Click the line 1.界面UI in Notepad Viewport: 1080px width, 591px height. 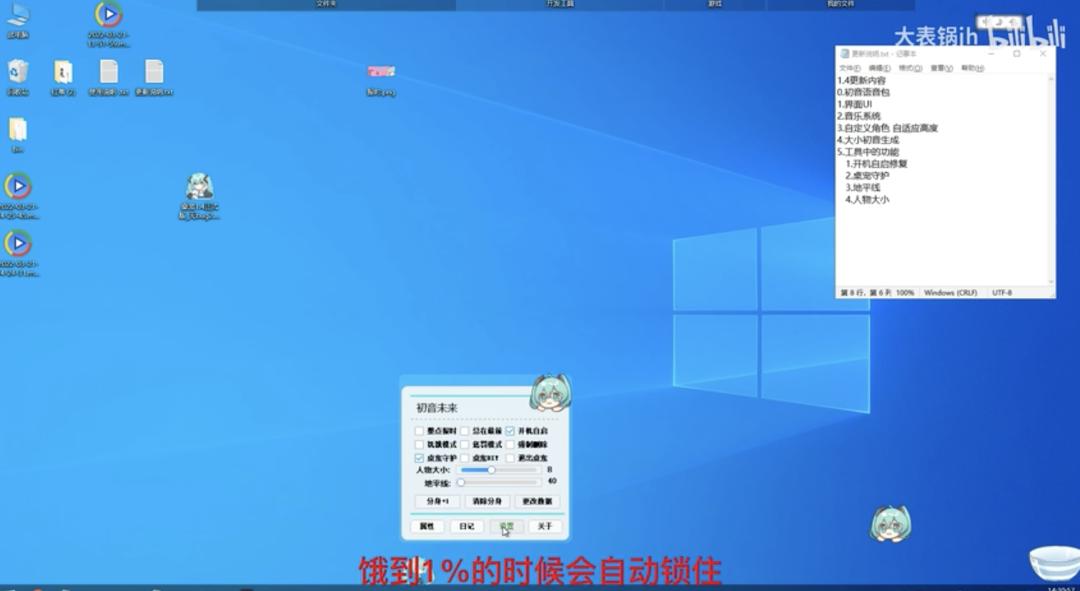[x=854, y=104]
